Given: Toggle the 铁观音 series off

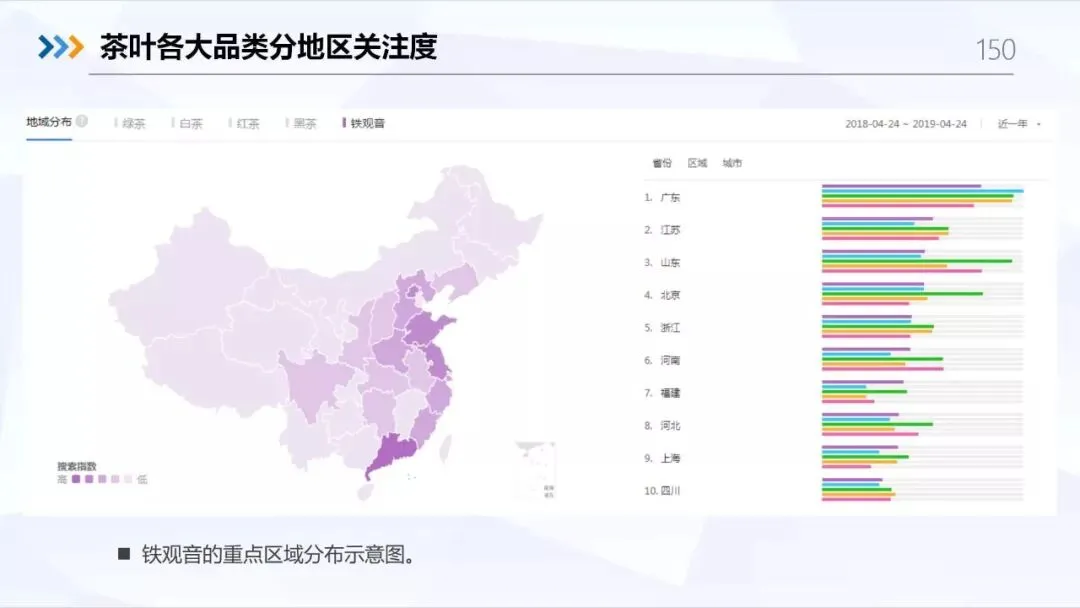Looking at the screenshot, I should tap(364, 123).
